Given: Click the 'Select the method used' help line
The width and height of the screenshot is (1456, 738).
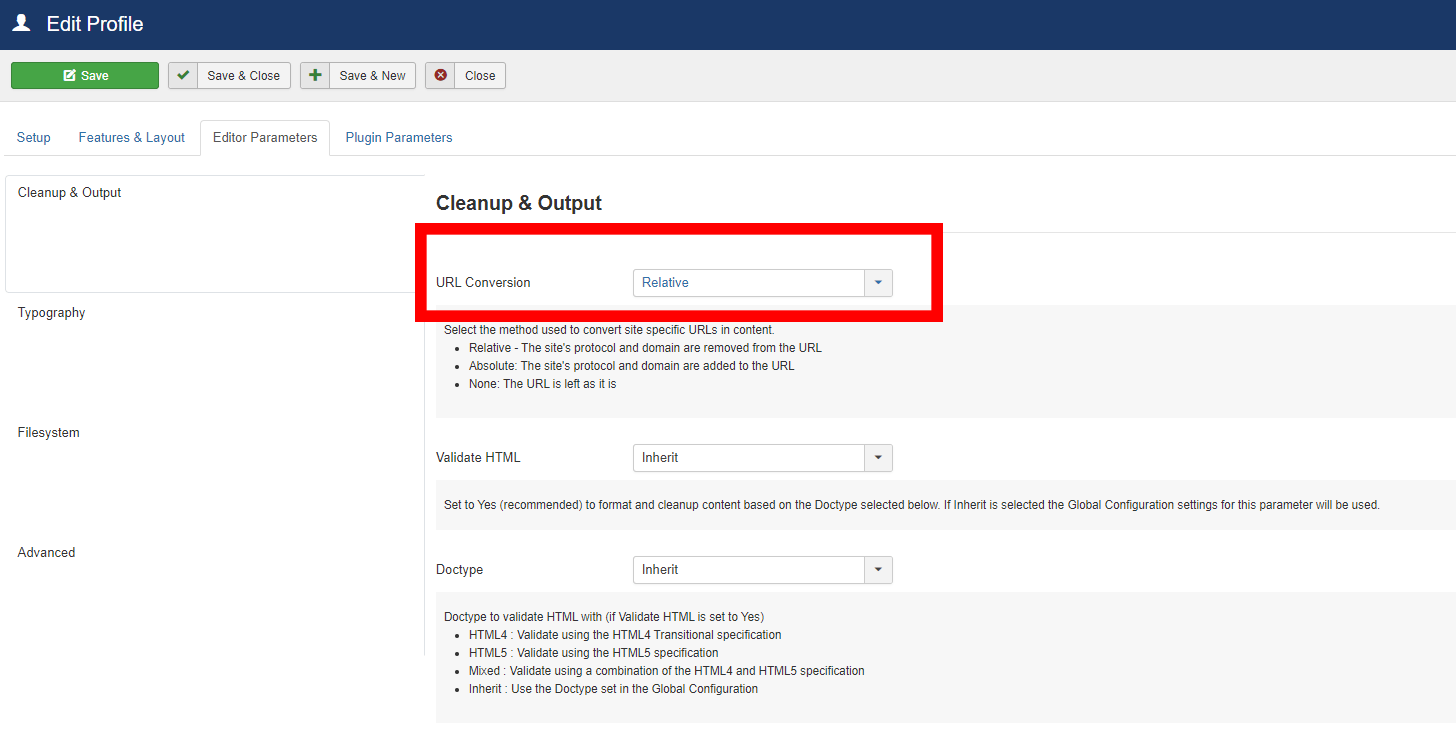Looking at the screenshot, I should [x=609, y=330].
